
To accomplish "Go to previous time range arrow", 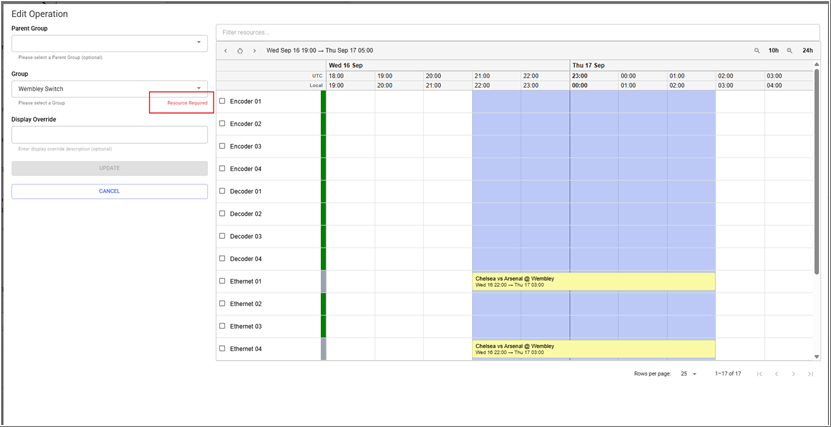I will (226, 51).
